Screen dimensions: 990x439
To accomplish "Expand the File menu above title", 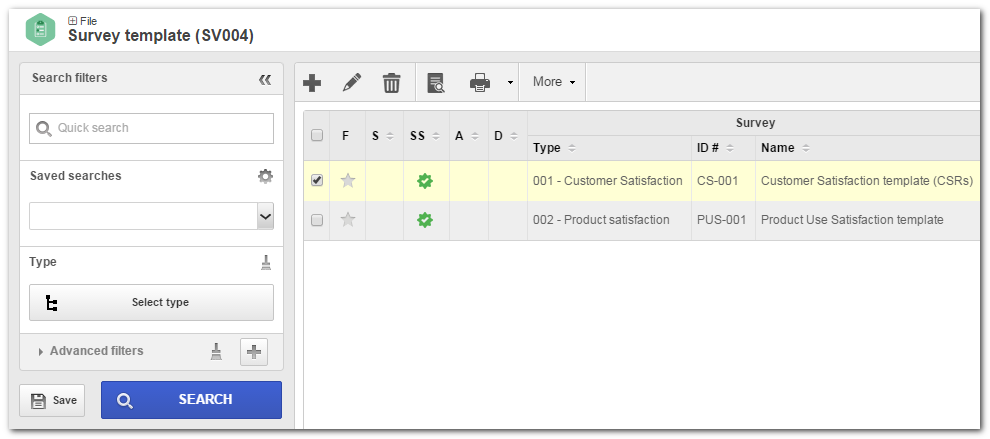I will pyautogui.click(x=82, y=21).
